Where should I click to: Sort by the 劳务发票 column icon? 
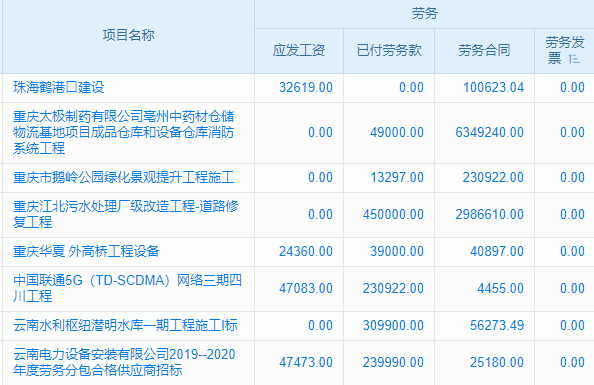(x=574, y=59)
